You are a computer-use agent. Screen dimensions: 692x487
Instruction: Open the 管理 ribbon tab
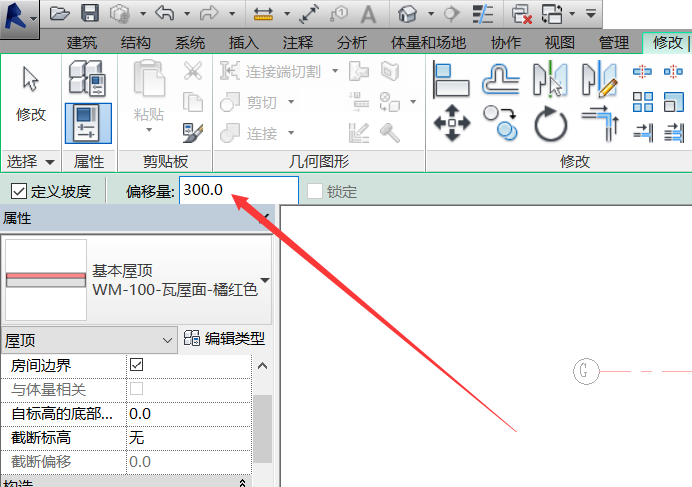coord(613,43)
